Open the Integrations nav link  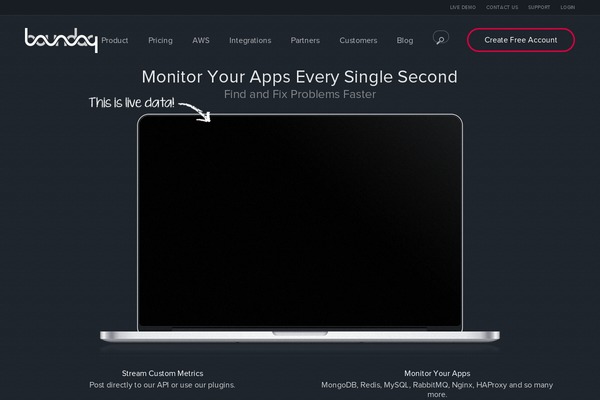coord(250,40)
